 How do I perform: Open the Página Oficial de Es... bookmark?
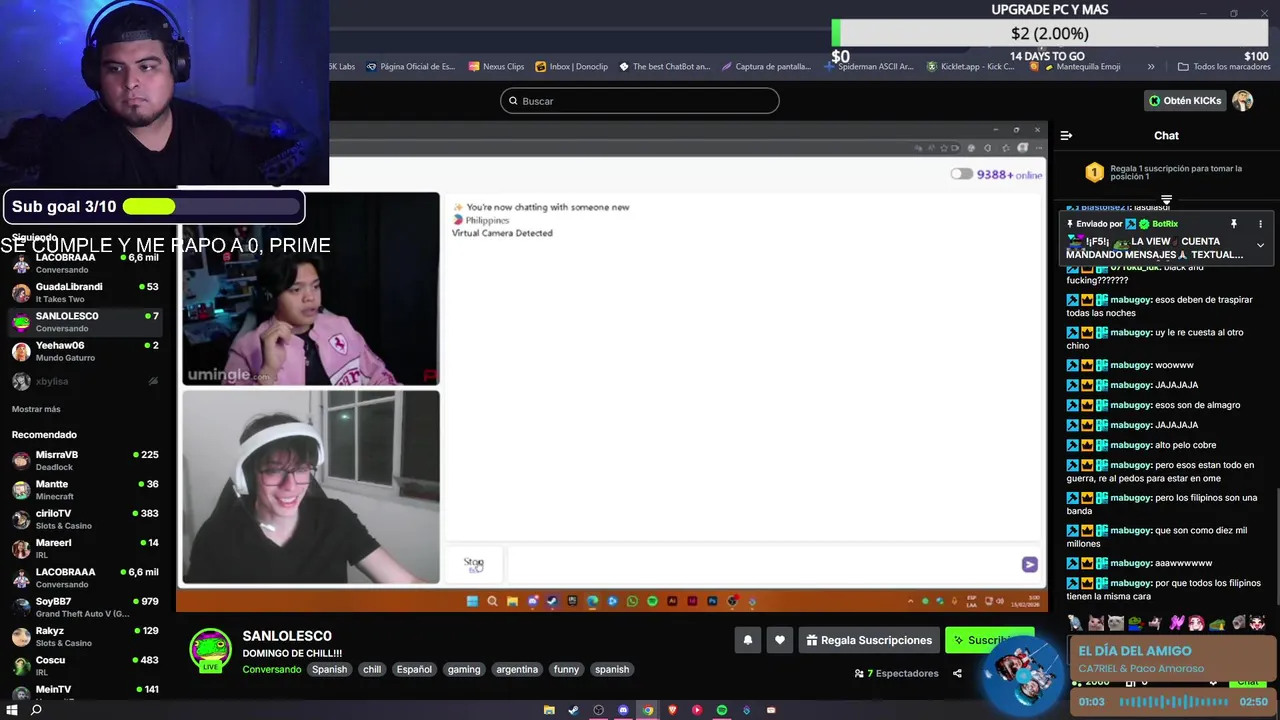[410, 67]
